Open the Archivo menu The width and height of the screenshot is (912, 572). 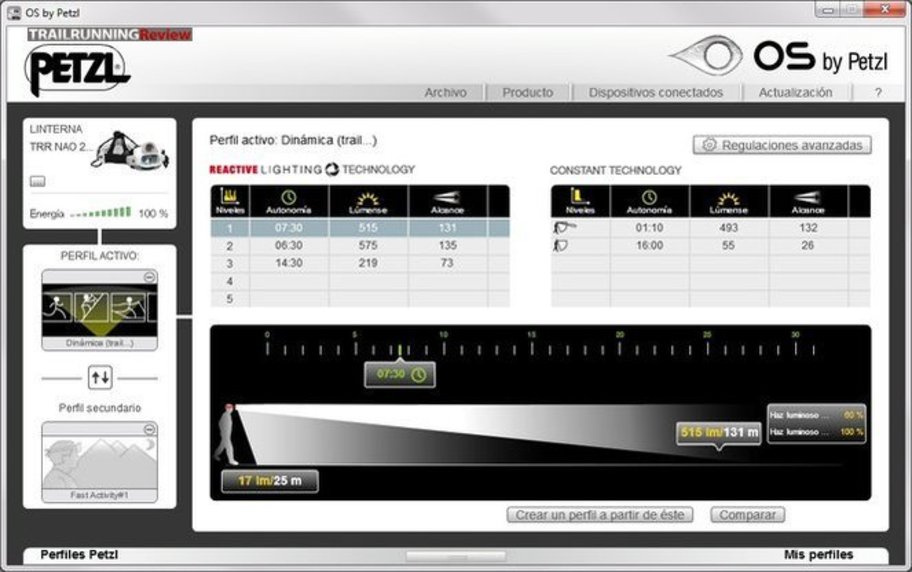click(x=446, y=93)
